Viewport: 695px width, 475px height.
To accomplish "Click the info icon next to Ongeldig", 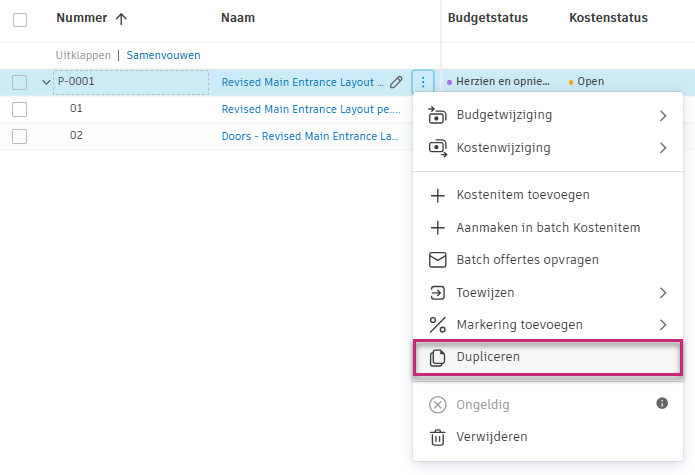I will (x=661, y=403).
